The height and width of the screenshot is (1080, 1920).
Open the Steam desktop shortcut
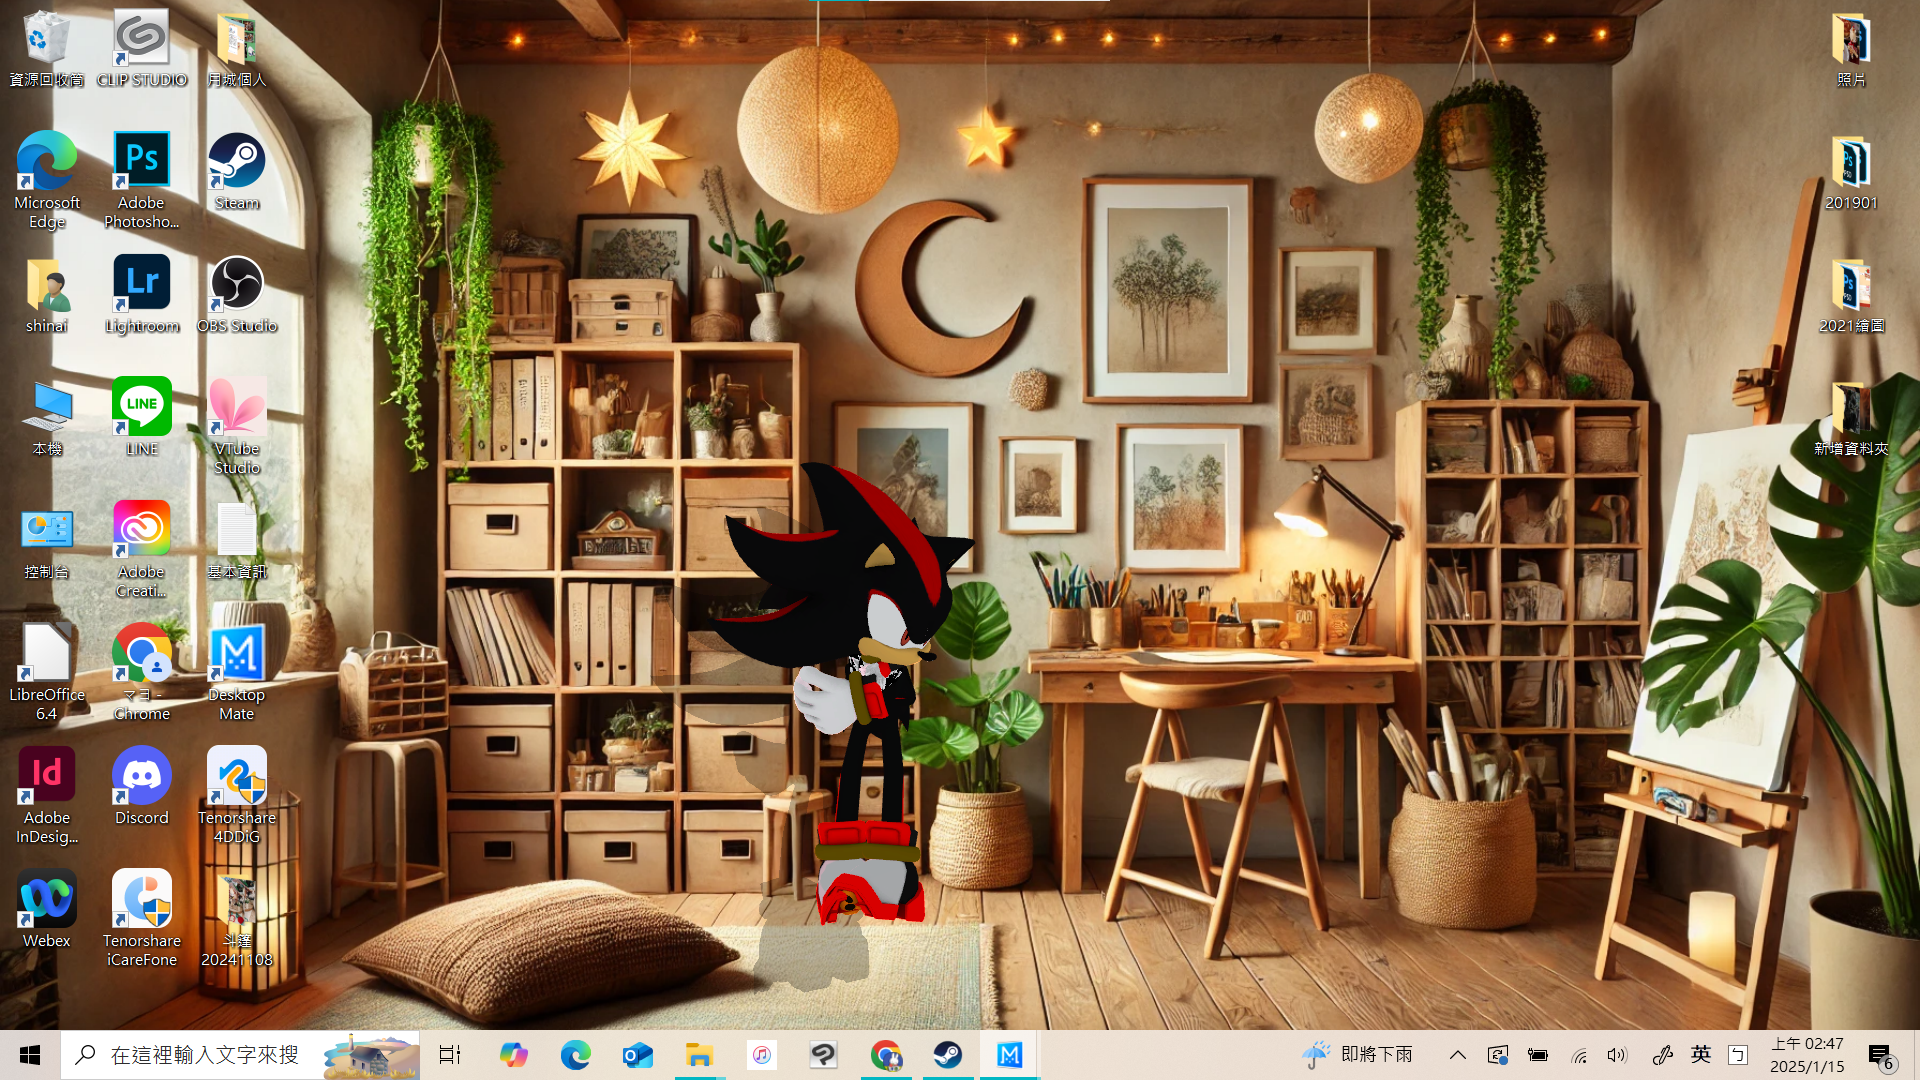(237, 171)
